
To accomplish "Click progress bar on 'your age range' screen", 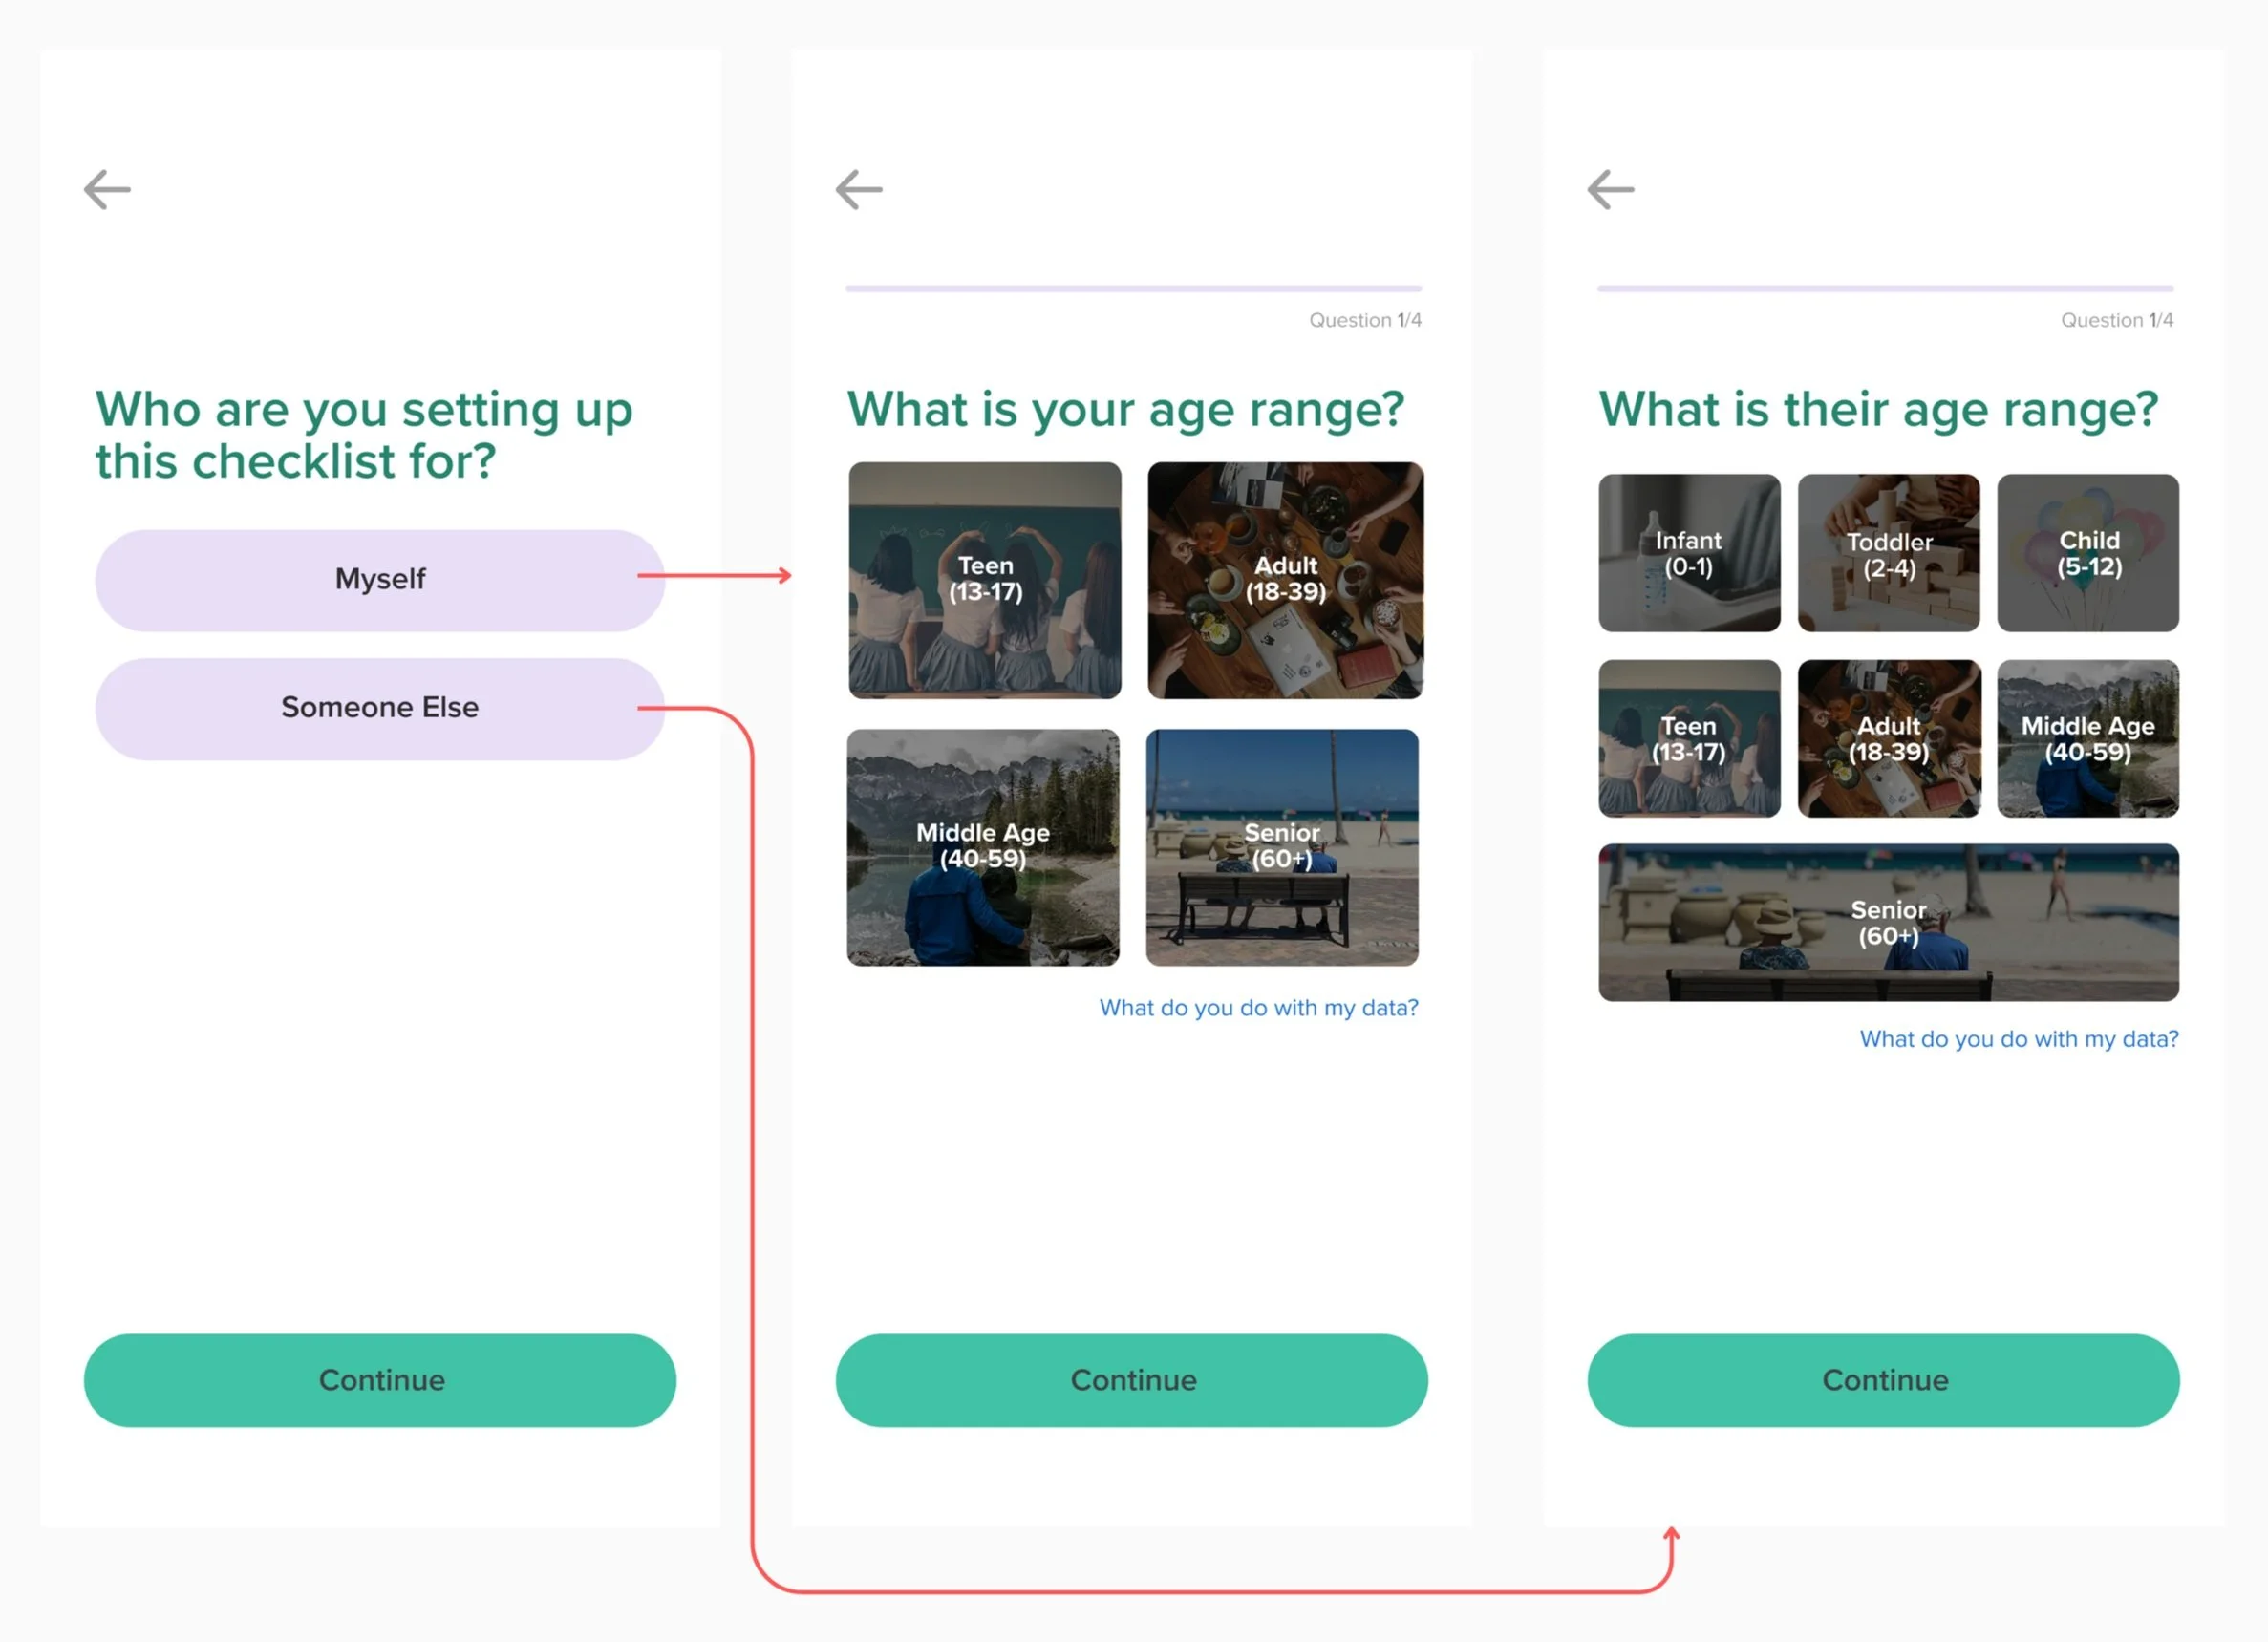I will (1133, 289).
